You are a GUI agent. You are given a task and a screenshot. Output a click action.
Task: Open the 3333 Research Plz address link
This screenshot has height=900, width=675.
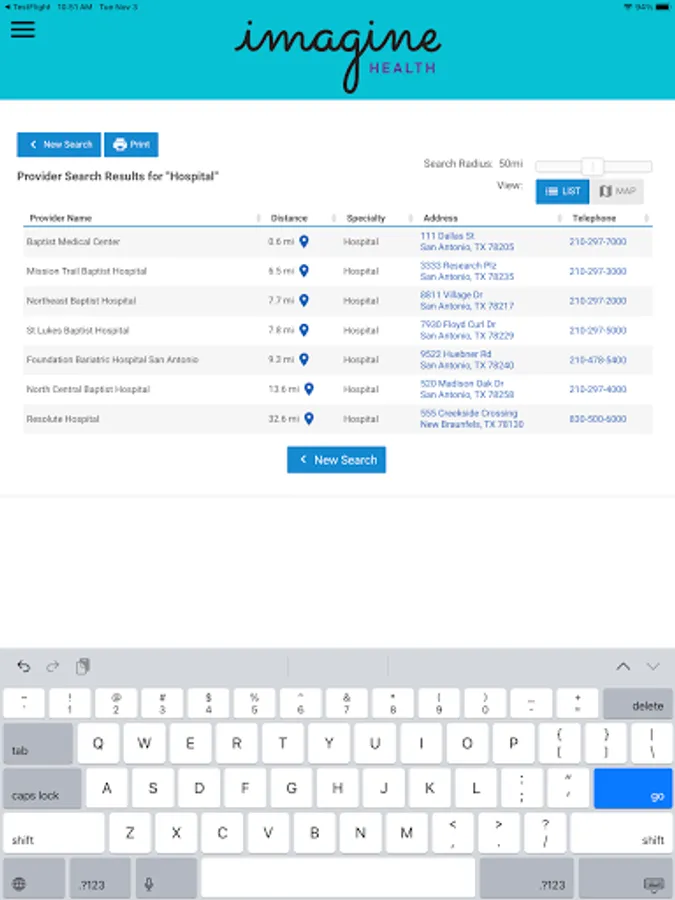467,271
